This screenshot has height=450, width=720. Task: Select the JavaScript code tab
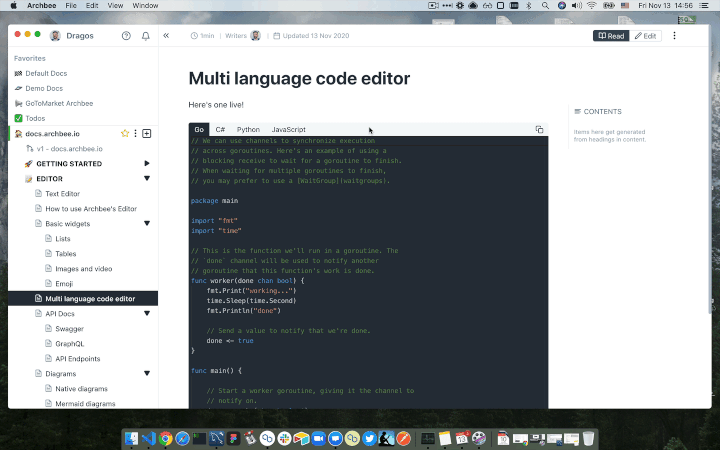point(289,130)
